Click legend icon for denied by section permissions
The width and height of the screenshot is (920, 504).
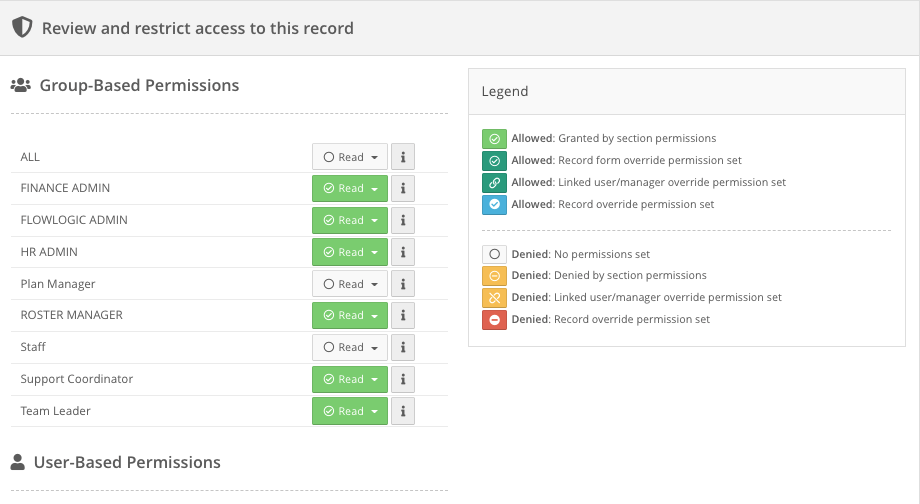tap(495, 276)
